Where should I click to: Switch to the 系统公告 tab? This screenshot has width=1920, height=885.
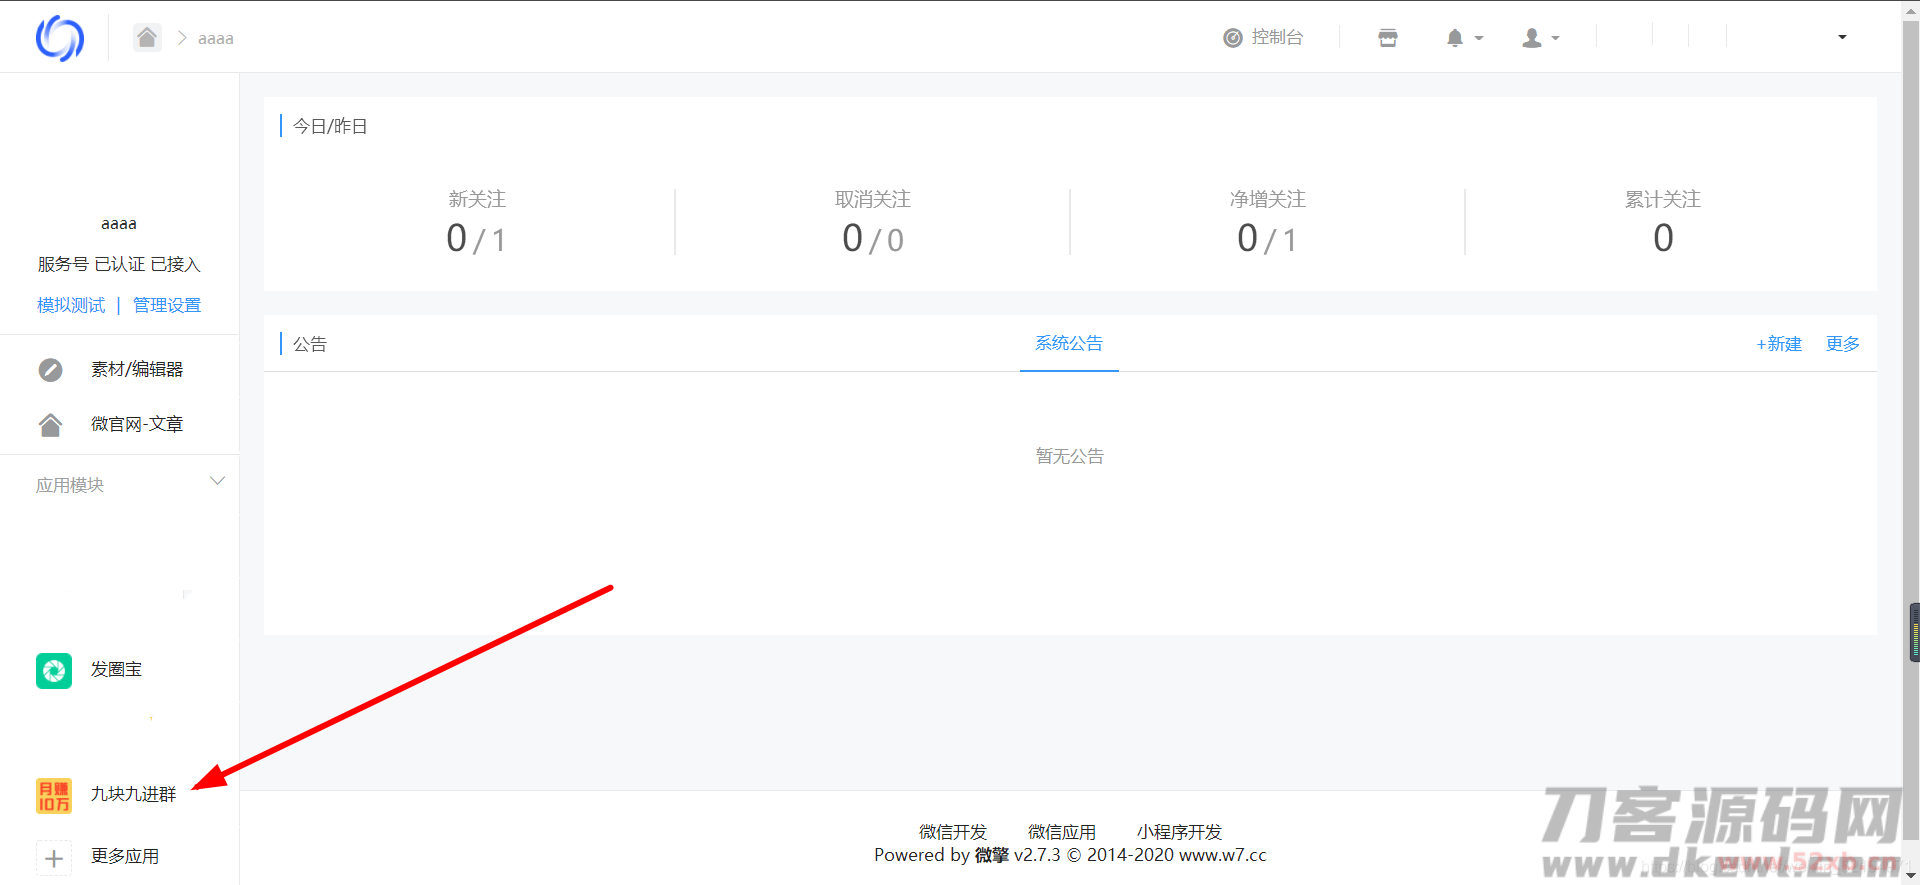1068,343
